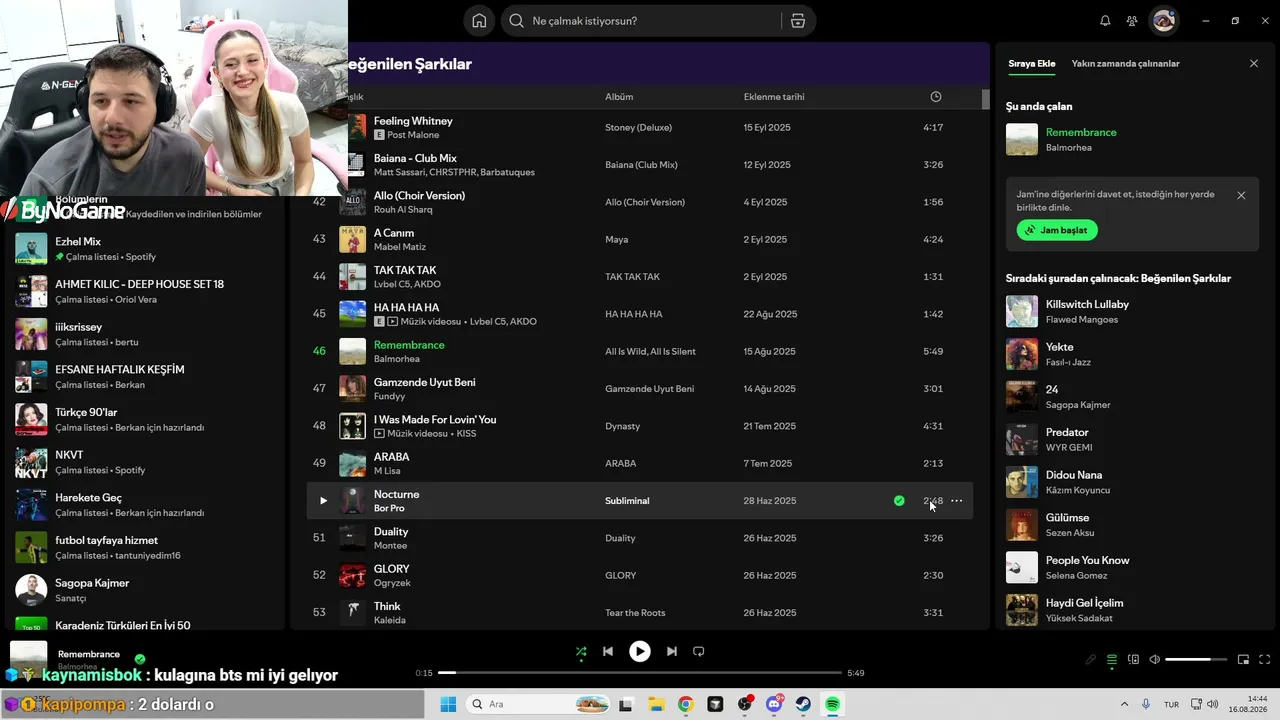
Task: Open the Windows Start menu
Action: [x=448, y=704]
